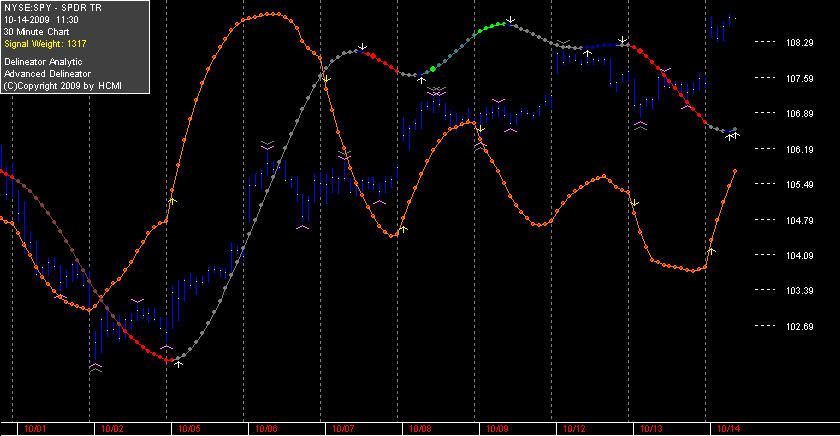Click the white up arrow at red curve's lowest point

pos(178,364)
